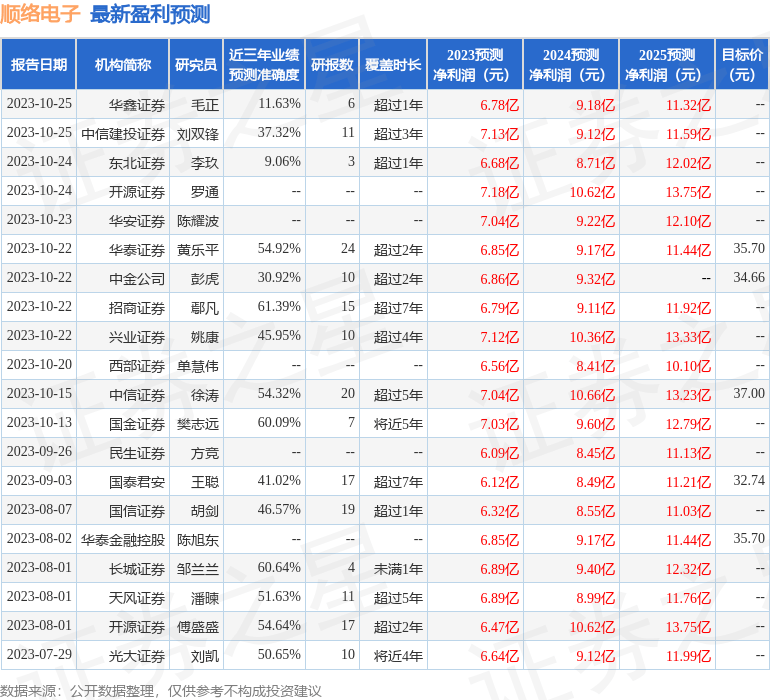This screenshot has width=770, height=700.
Task: Click report date 2023-07-29
Action: 39,654
